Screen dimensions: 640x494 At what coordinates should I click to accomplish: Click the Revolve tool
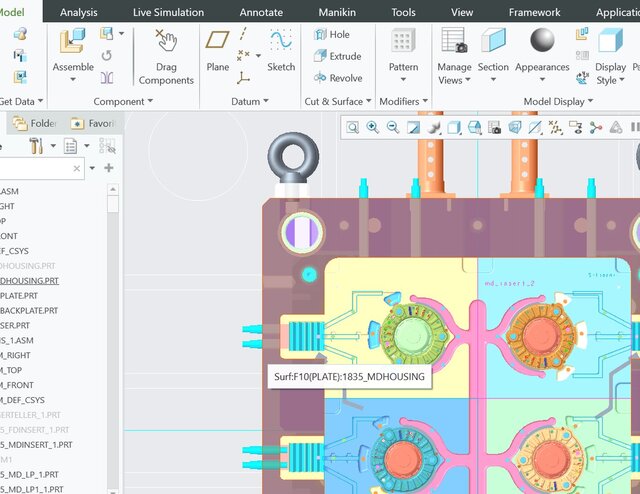click(338, 78)
